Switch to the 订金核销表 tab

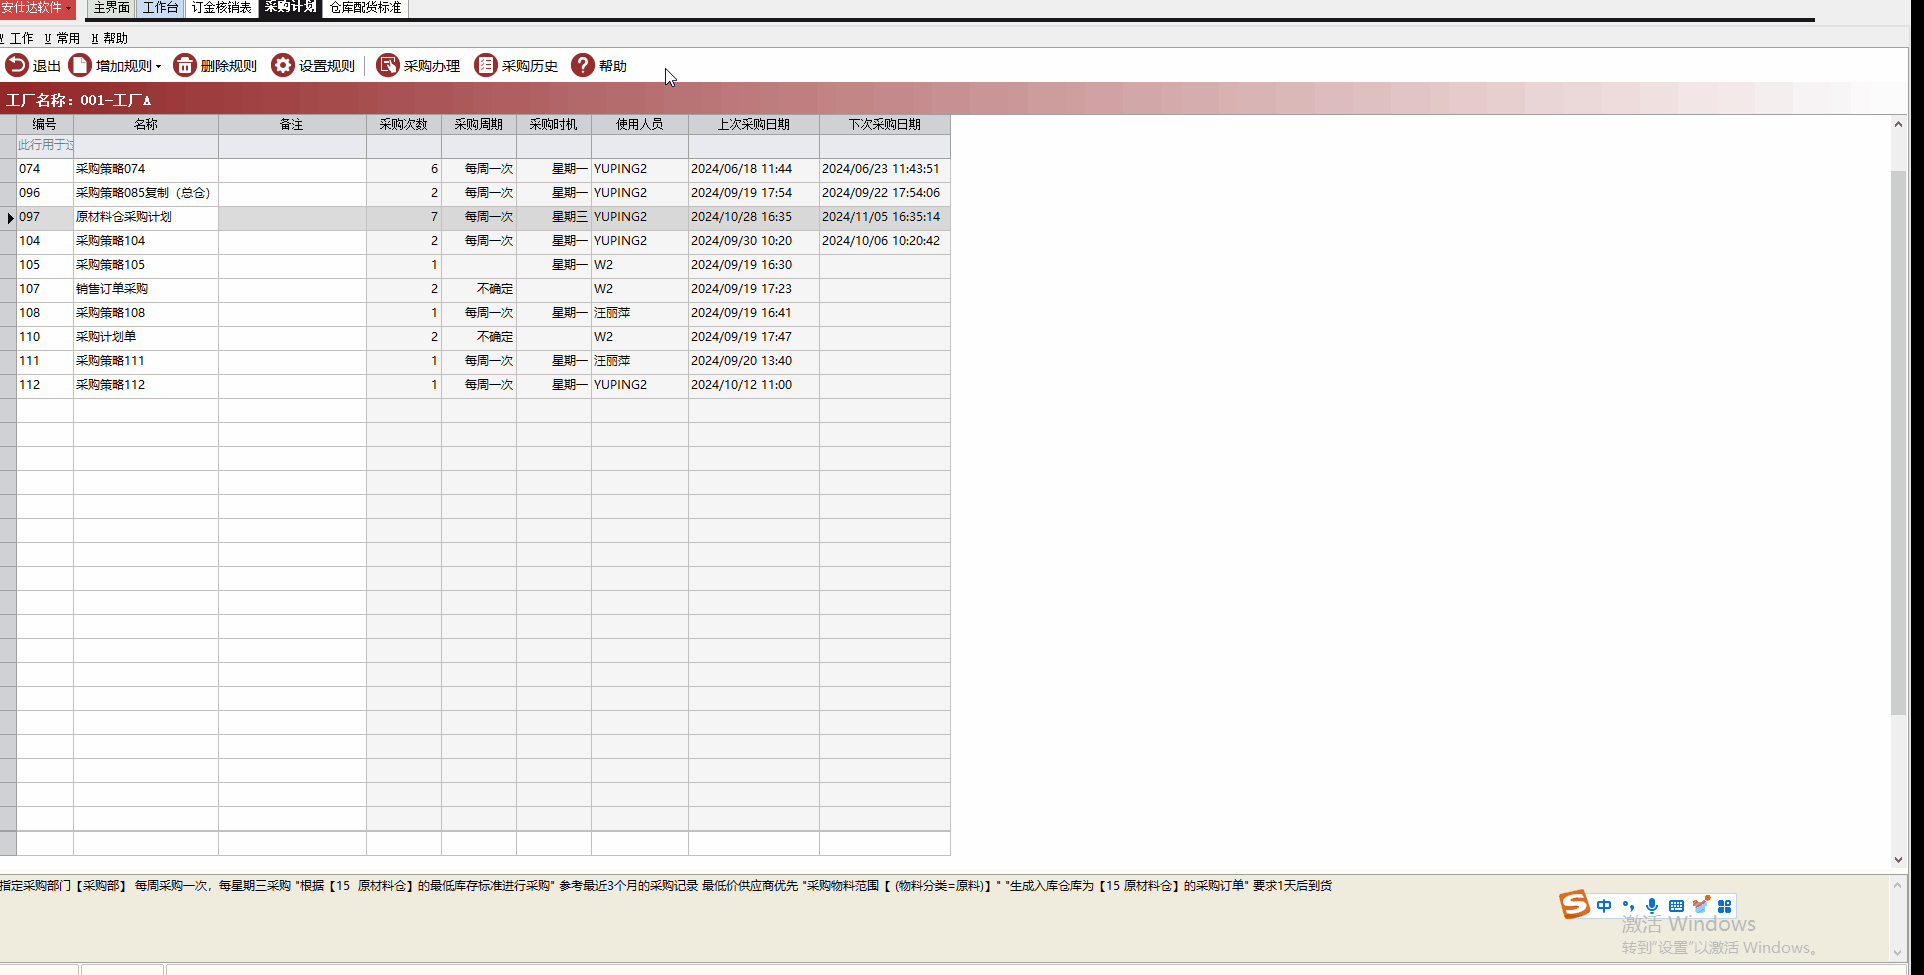click(x=222, y=8)
